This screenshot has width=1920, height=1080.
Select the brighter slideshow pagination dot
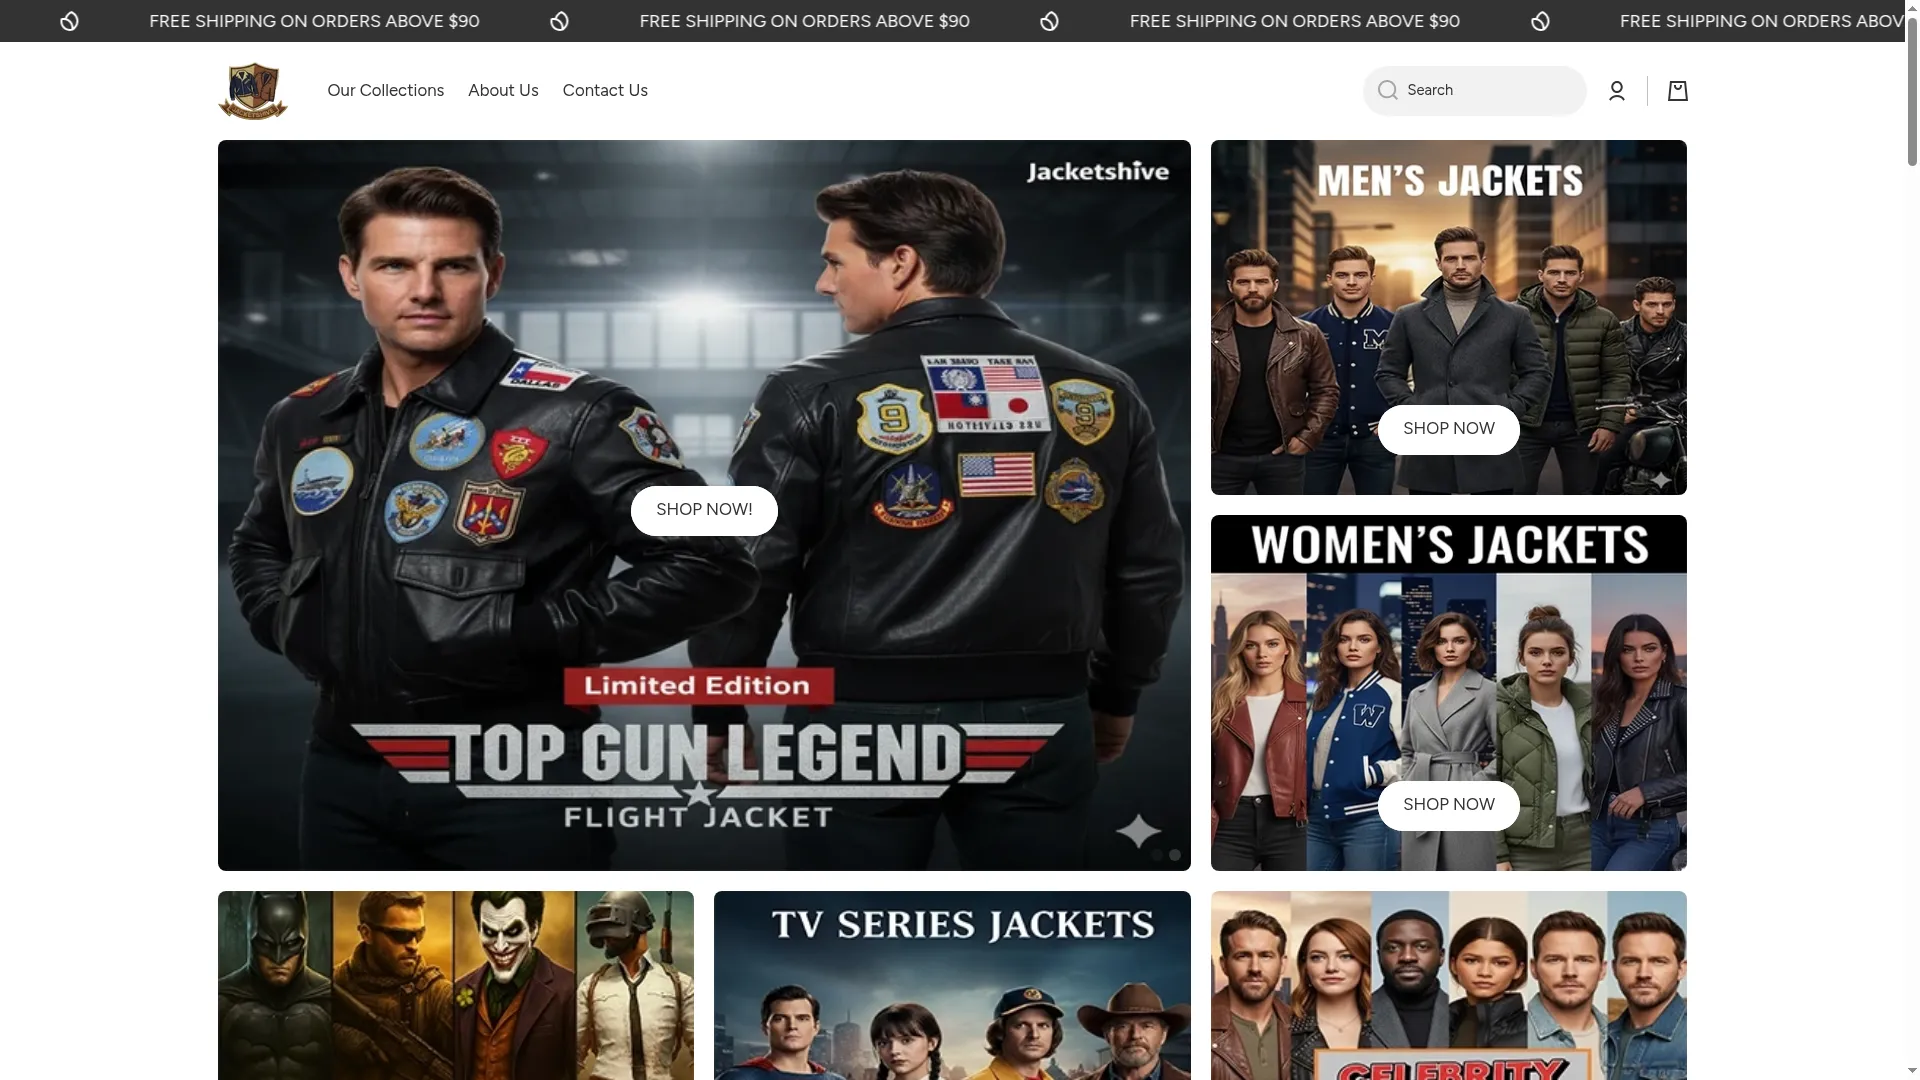click(1175, 855)
